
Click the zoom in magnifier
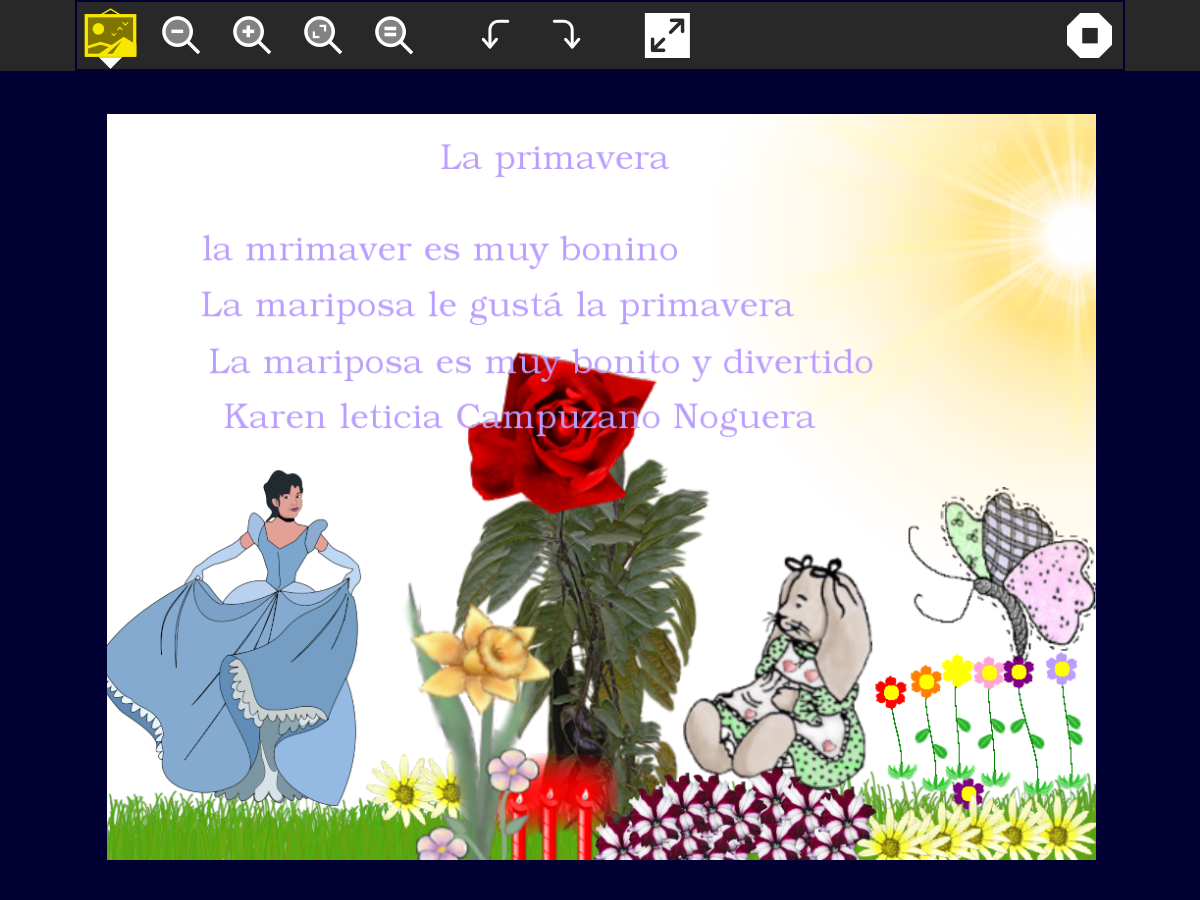(x=252, y=35)
